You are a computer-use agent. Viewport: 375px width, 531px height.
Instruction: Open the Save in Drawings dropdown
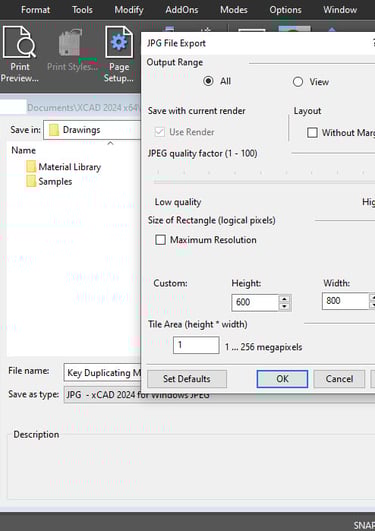click(92, 130)
